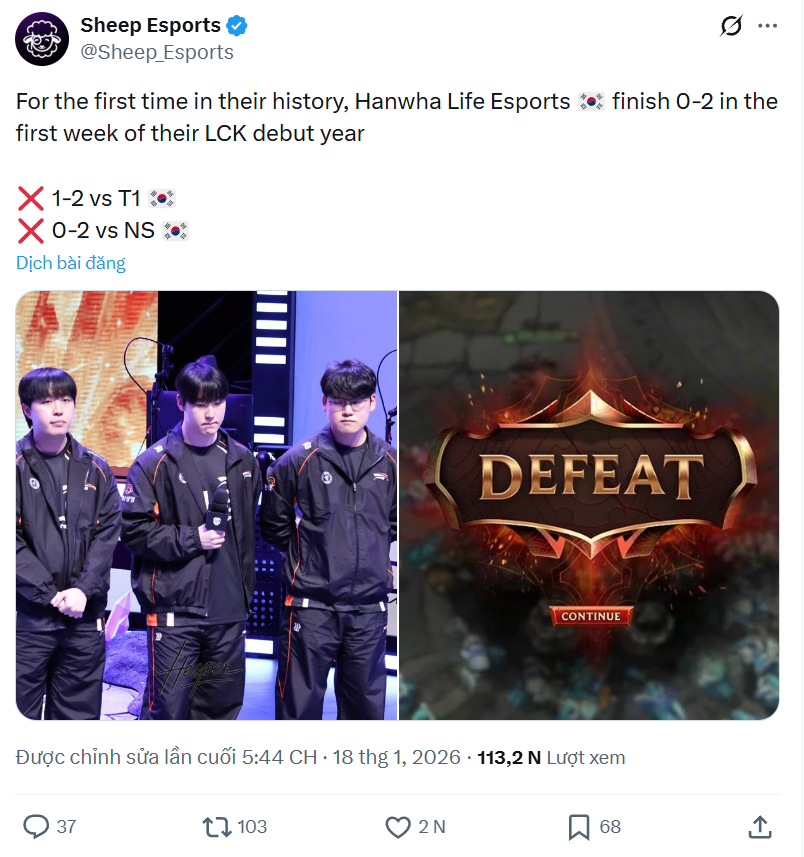This screenshot has height=857, width=804.
Task: Click the 103 repost count
Action: 252,826
